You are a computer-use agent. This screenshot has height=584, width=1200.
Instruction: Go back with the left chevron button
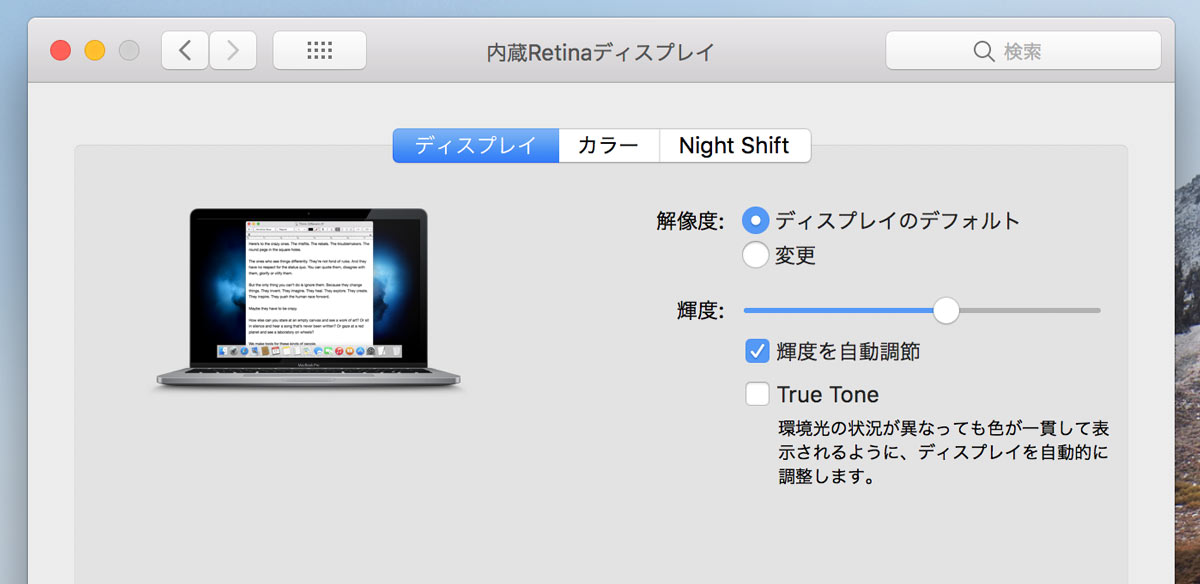click(185, 50)
